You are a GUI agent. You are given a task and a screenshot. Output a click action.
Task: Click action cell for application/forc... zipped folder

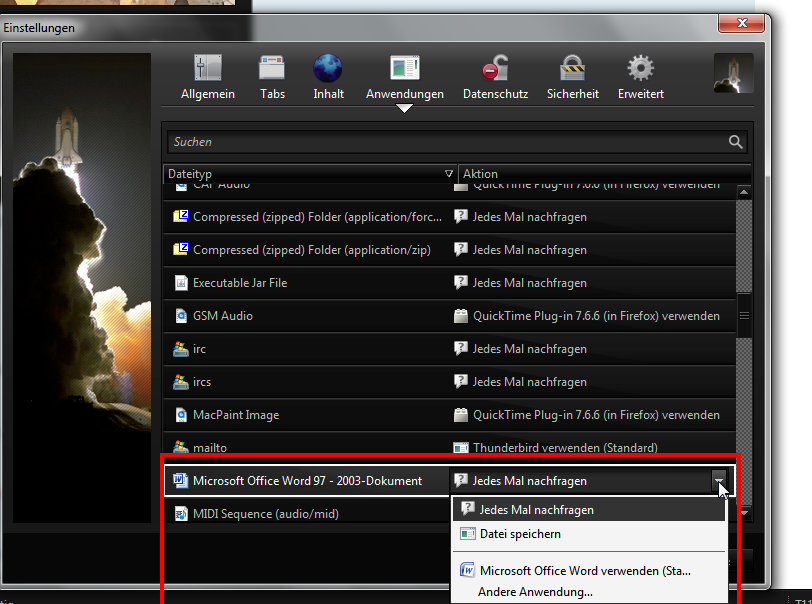tap(593, 217)
